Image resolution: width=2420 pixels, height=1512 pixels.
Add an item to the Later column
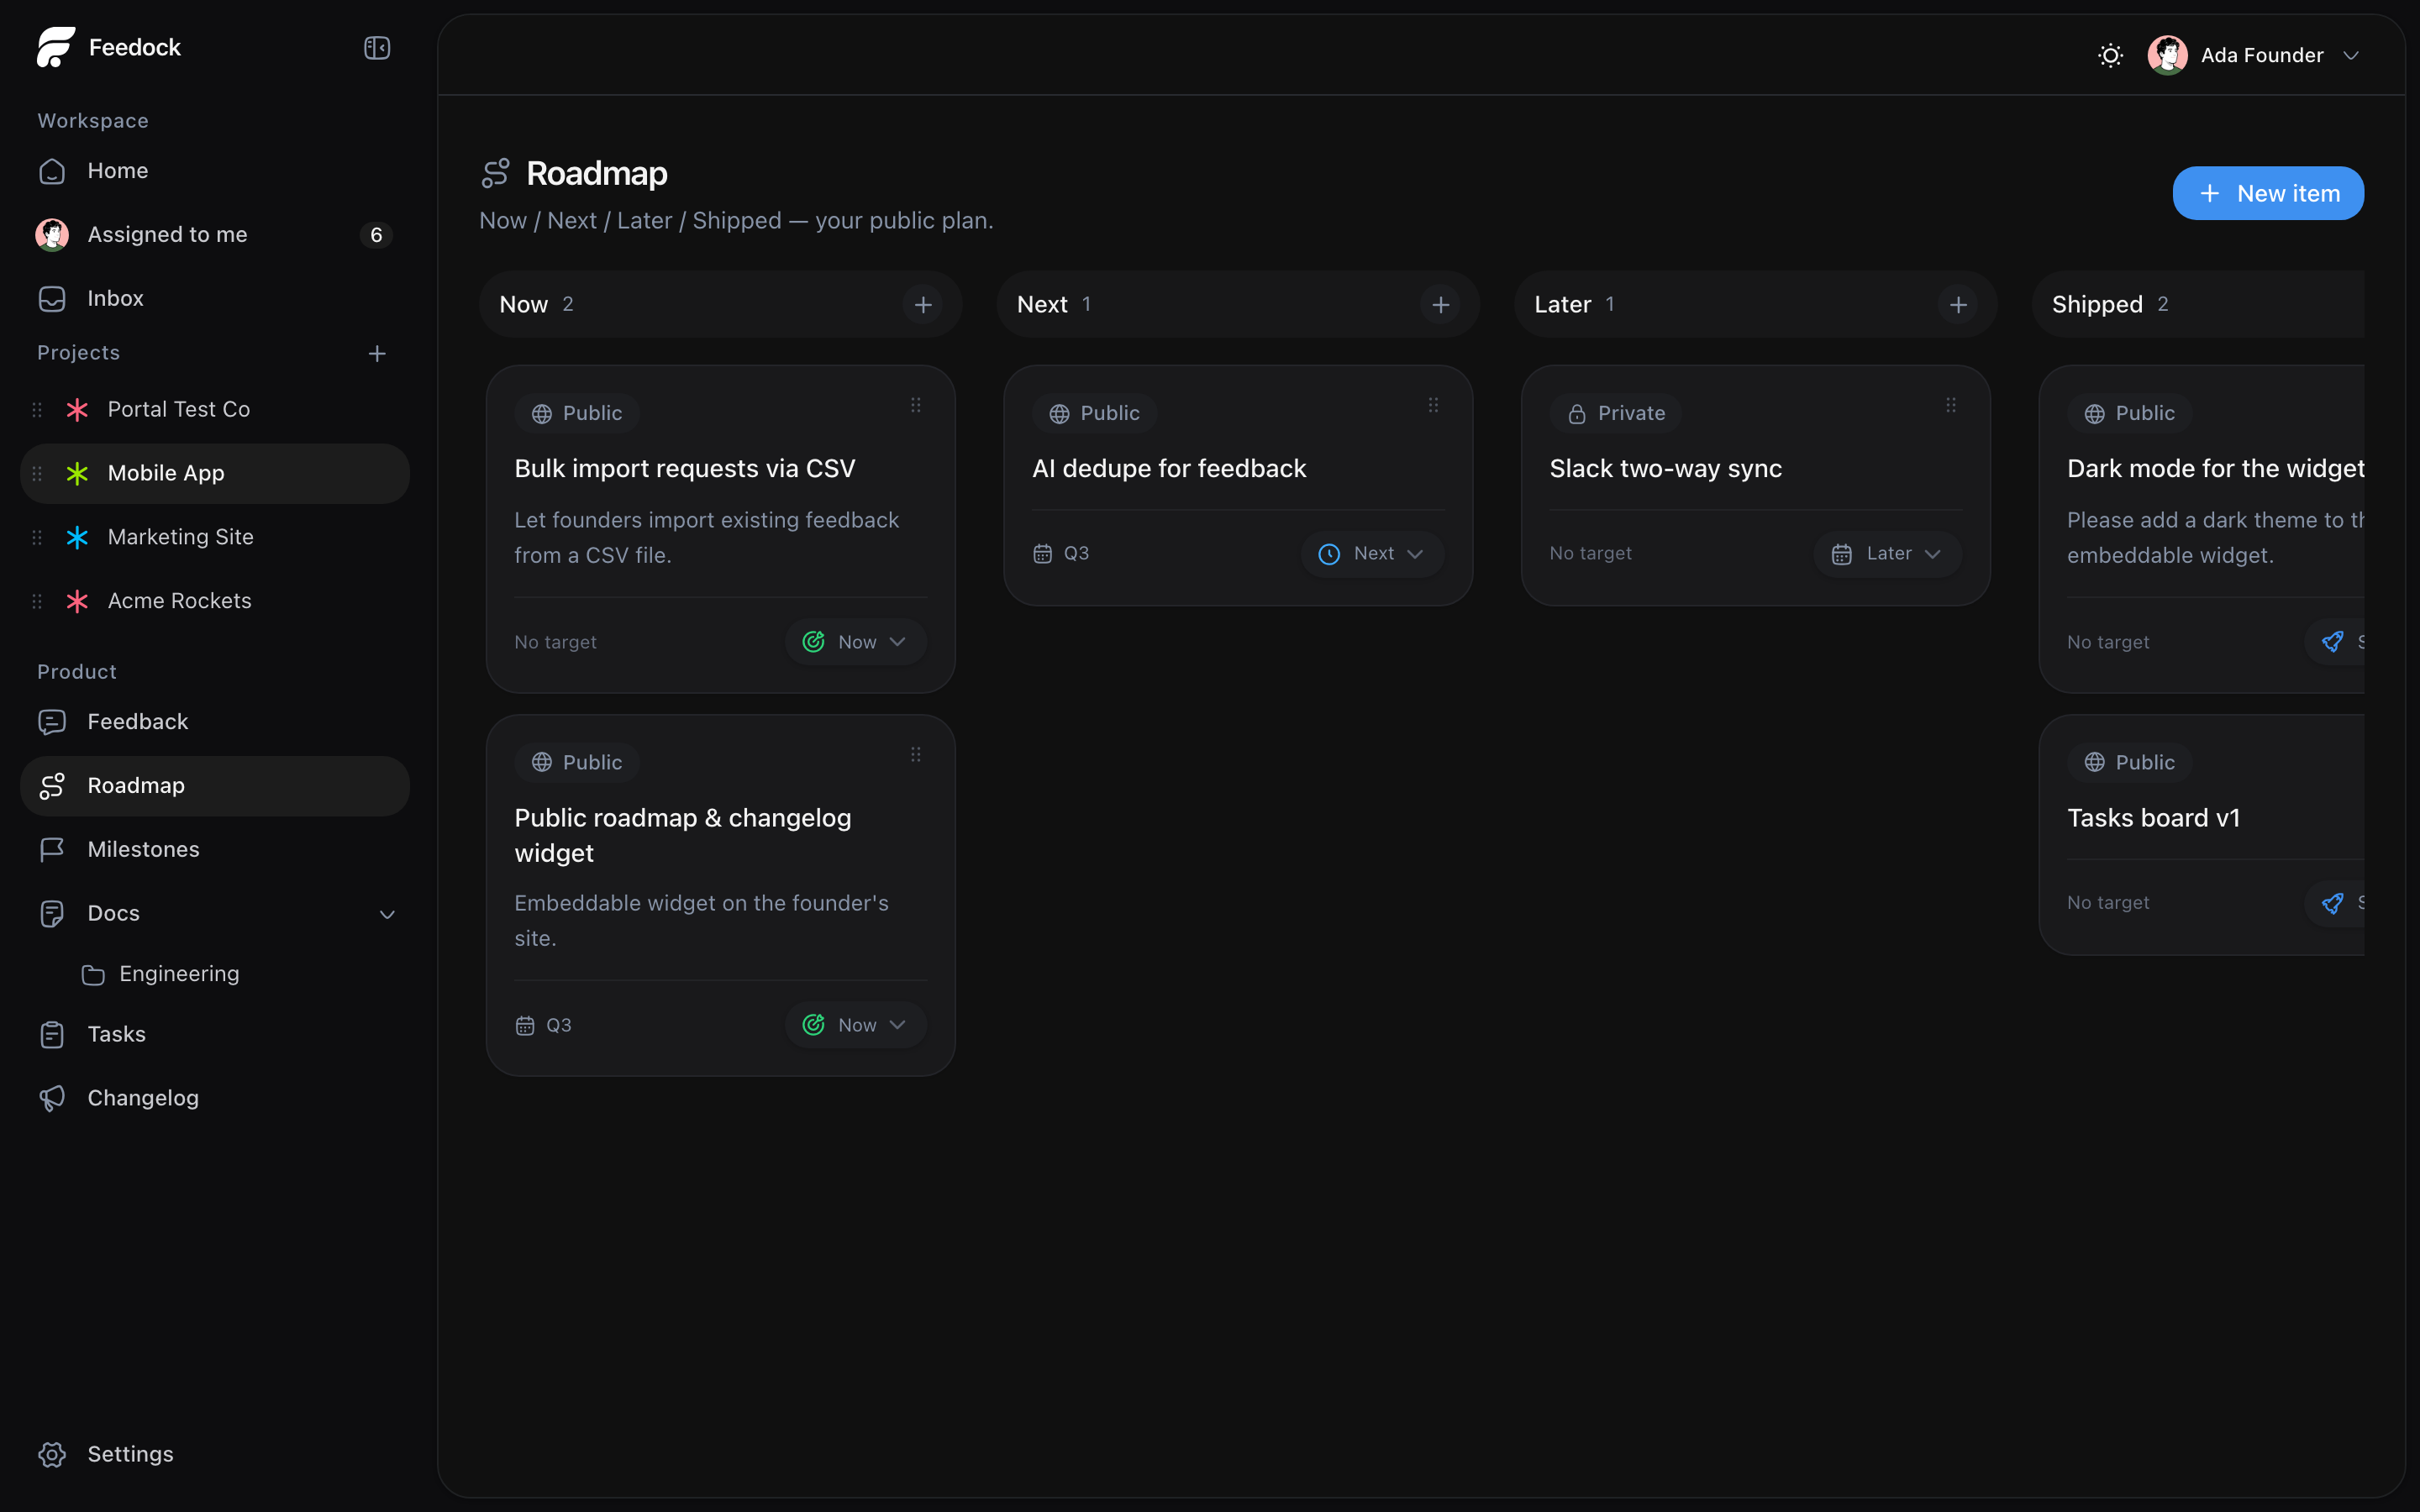pyautogui.click(x=1958, y=305)
